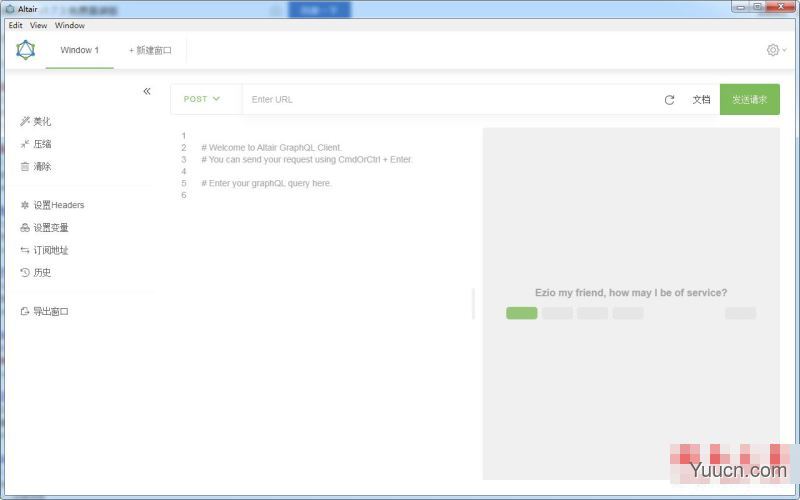The width and height of the screenshot is (800, 500).
Task: Open 历史 history panel
Action: (x=36, y=272)
